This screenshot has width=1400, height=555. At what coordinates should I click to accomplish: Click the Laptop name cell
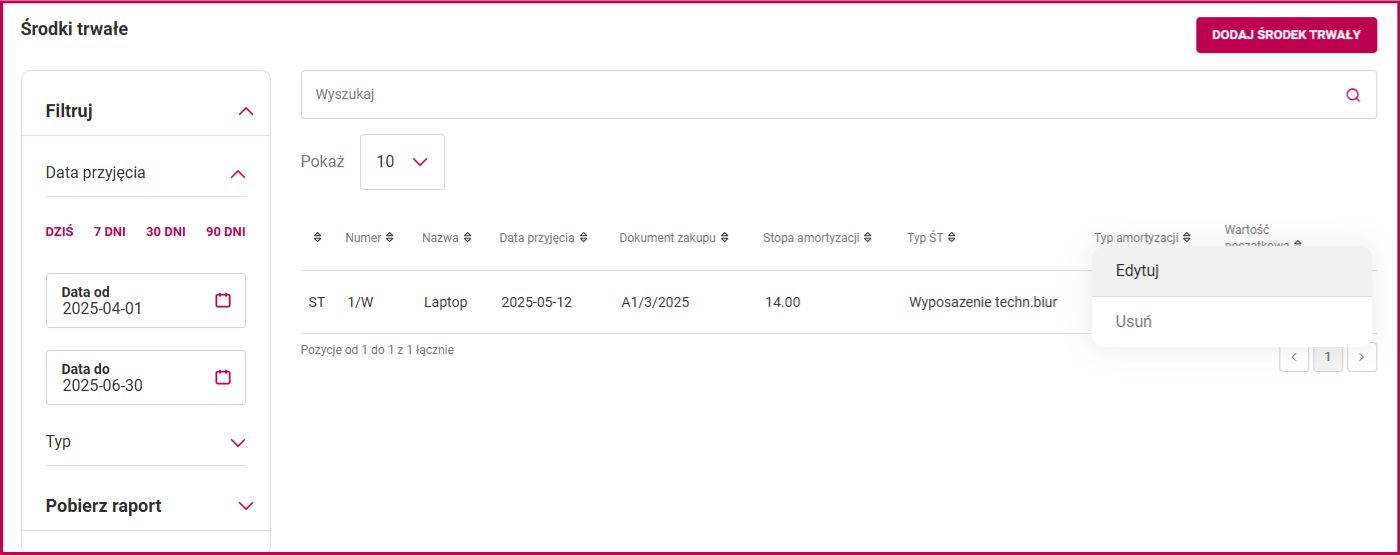pos(445,302)
